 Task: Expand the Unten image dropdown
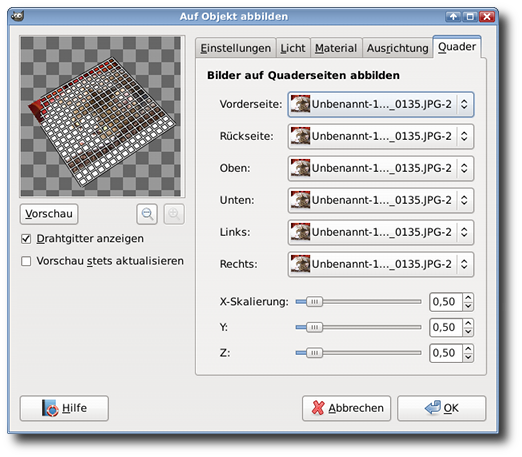pos(381,200)
